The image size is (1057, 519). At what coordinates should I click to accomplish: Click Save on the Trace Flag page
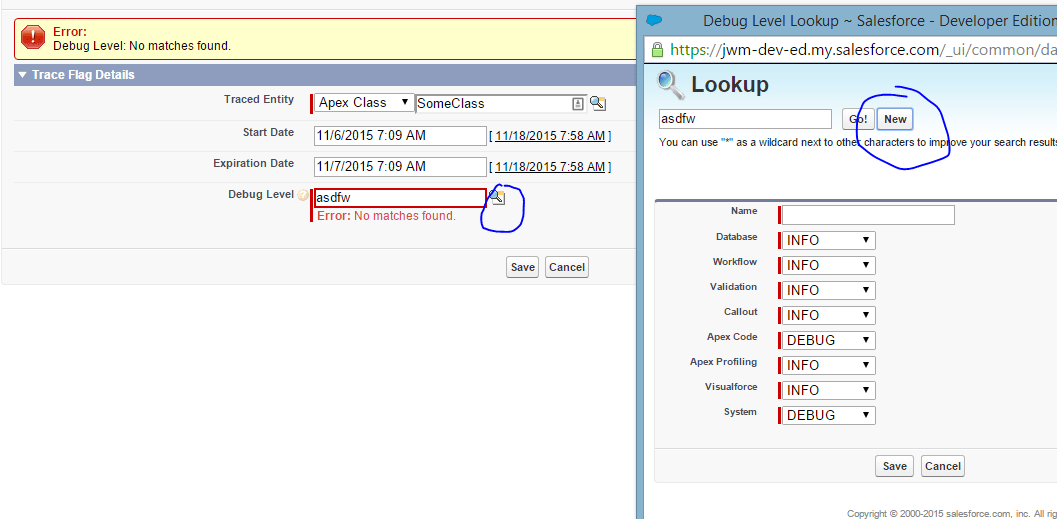tap(522, 267)
